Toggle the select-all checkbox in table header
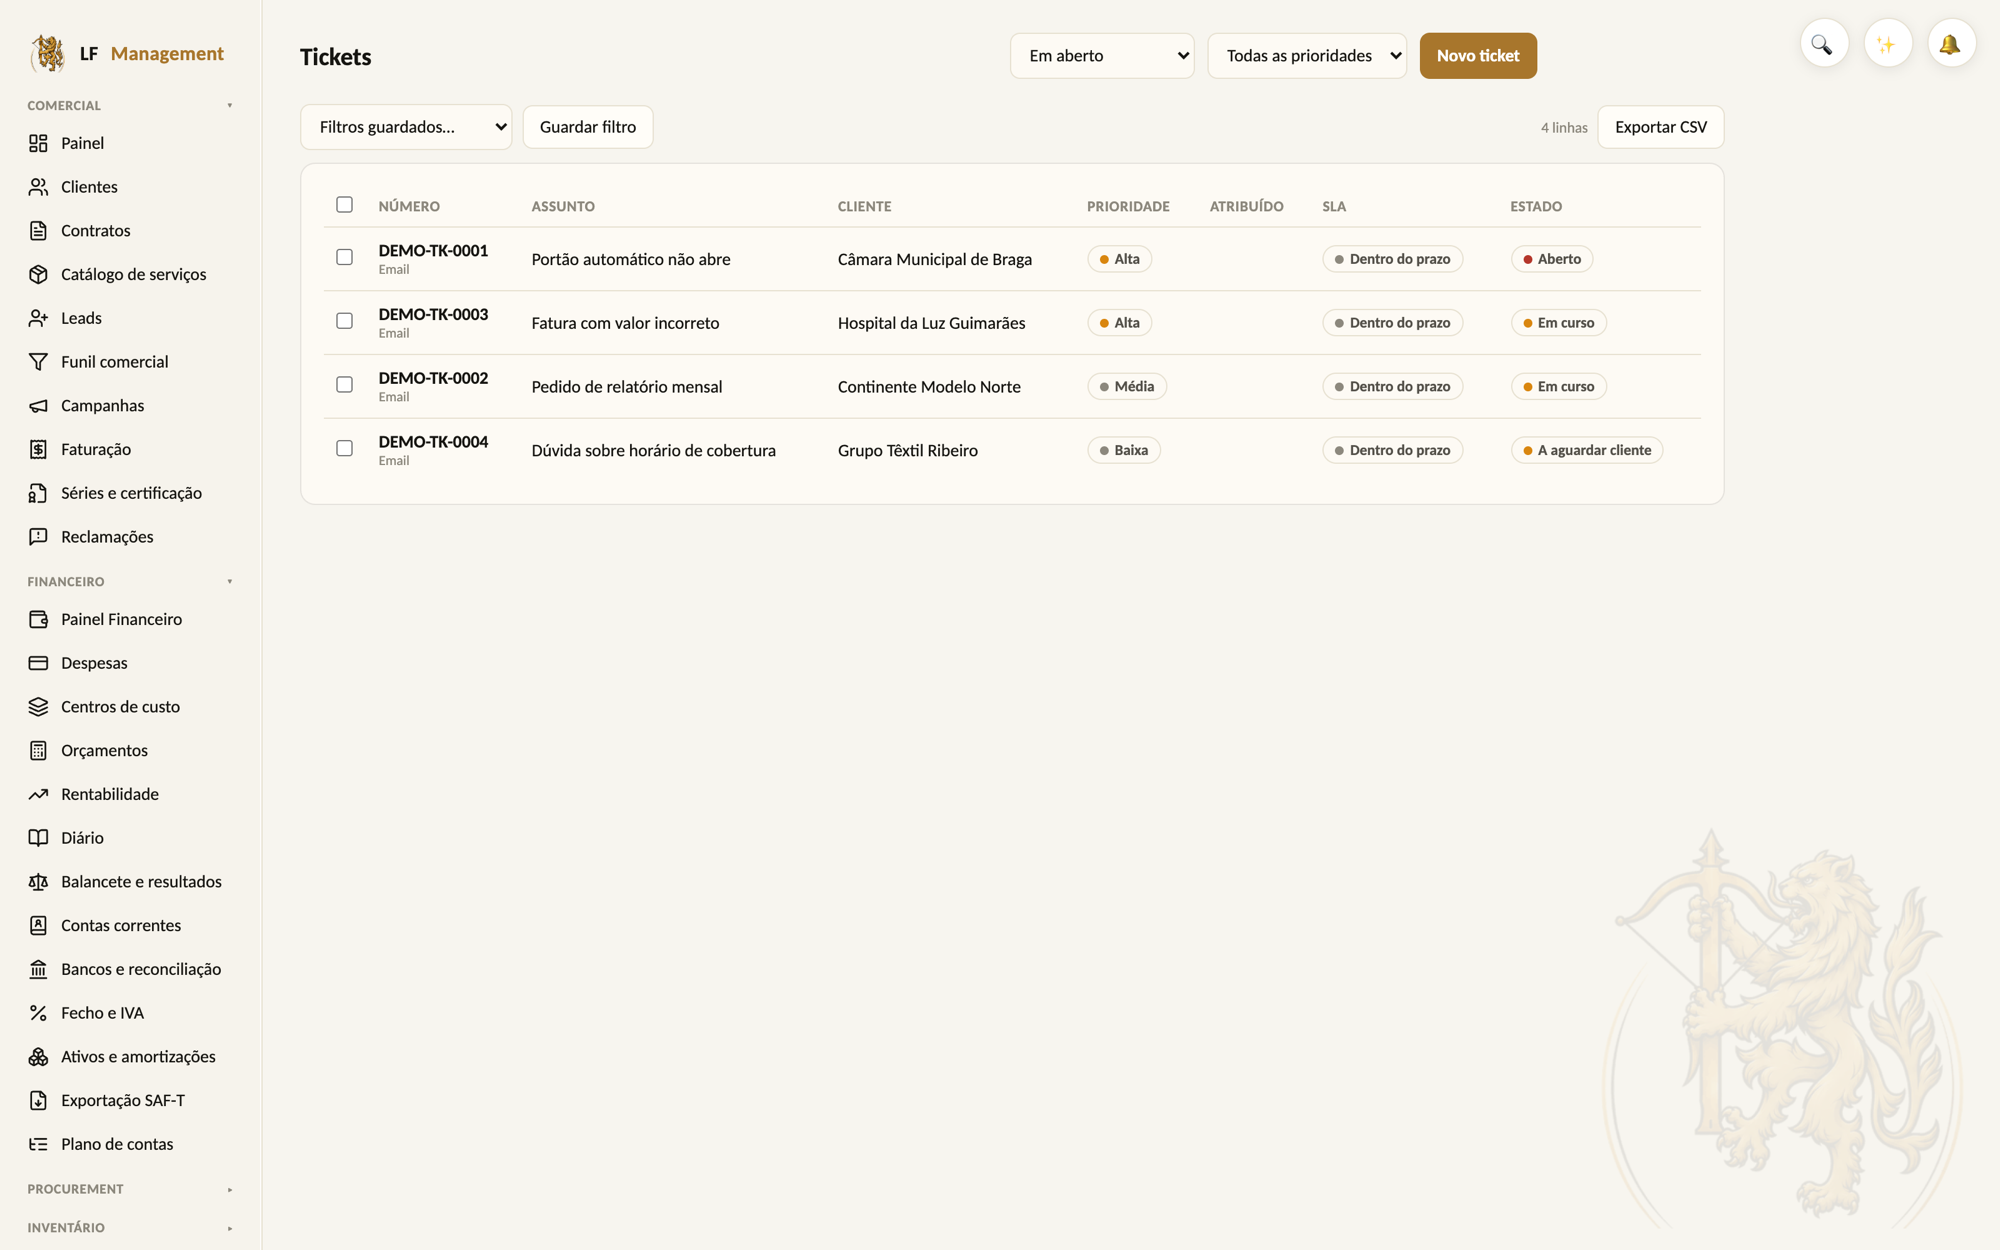2000x1250 pixels. coord(344,205)
